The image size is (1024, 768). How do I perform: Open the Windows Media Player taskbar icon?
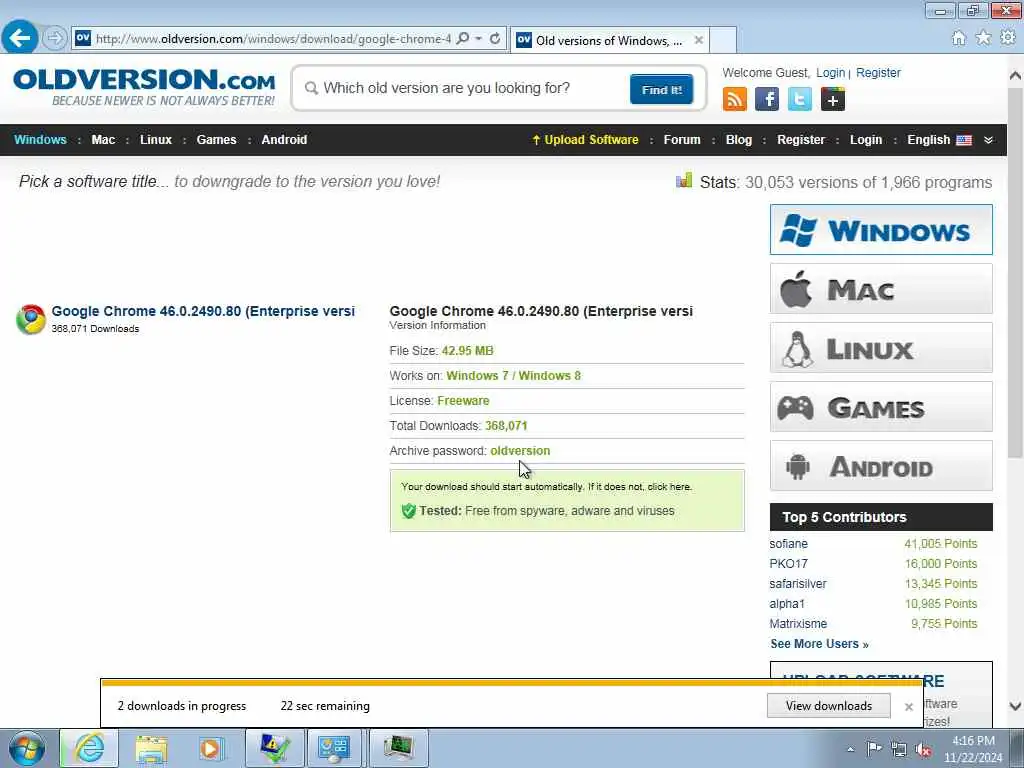click(211, 748)
